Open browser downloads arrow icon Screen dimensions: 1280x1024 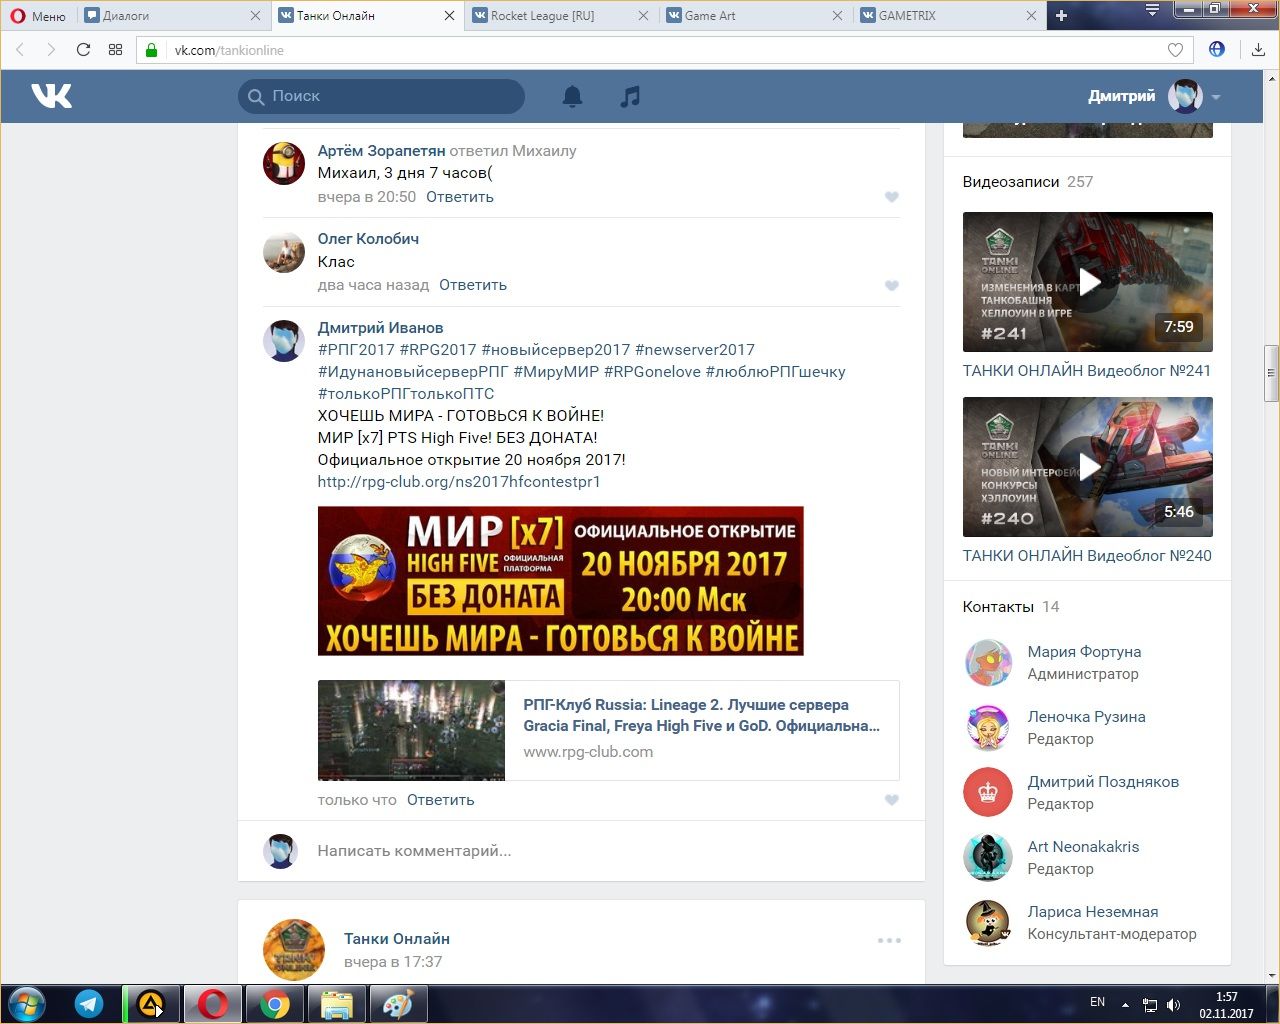click(x=1258, y=50)
